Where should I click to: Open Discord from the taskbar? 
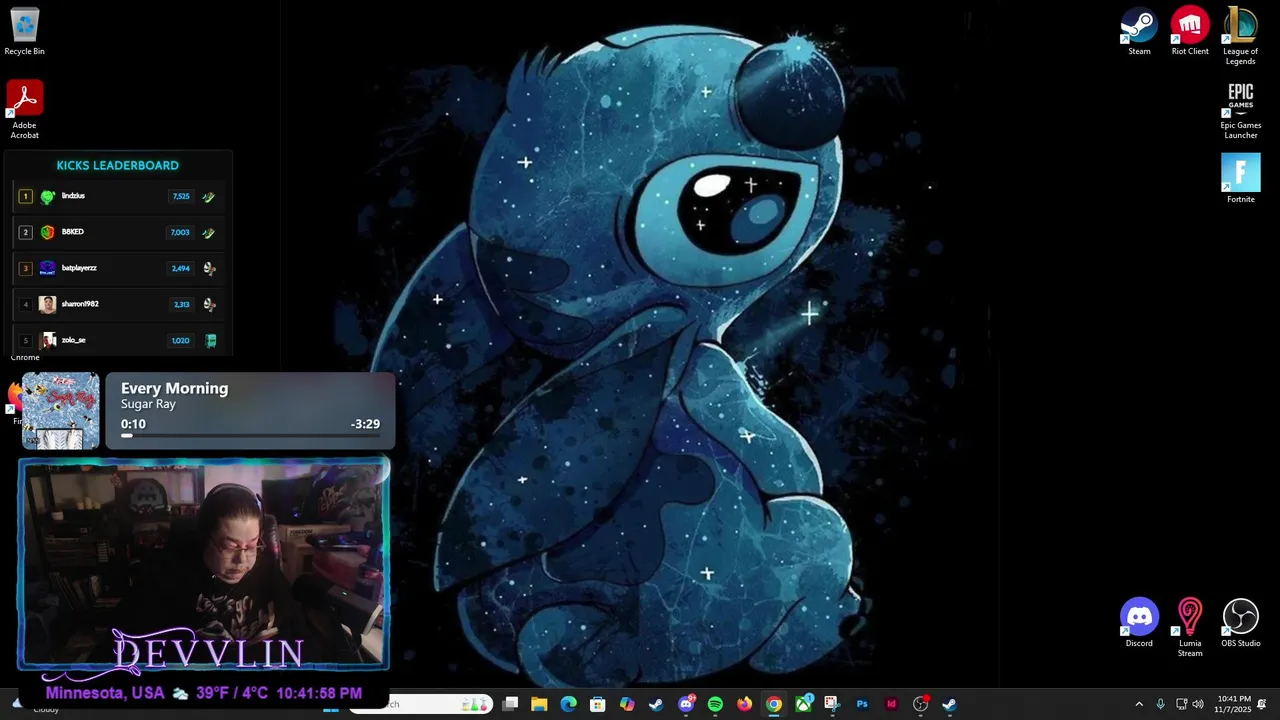point(686,704)
